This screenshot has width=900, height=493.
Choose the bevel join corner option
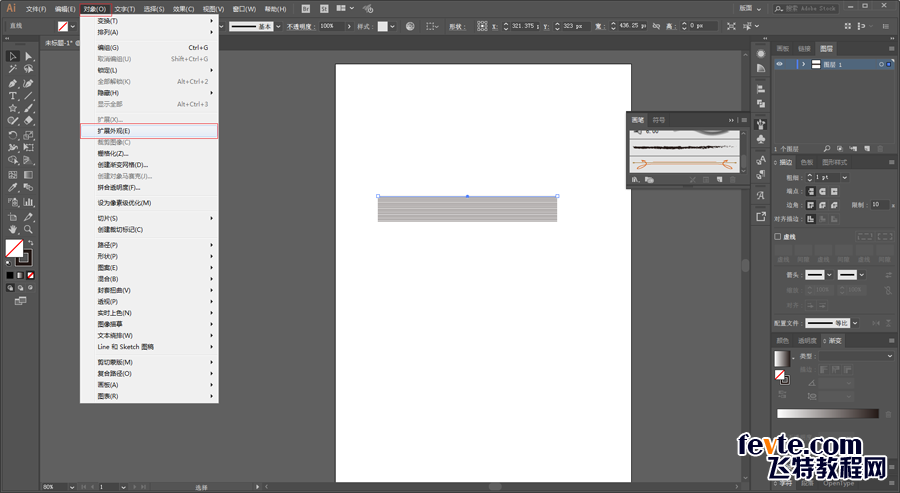834,205
